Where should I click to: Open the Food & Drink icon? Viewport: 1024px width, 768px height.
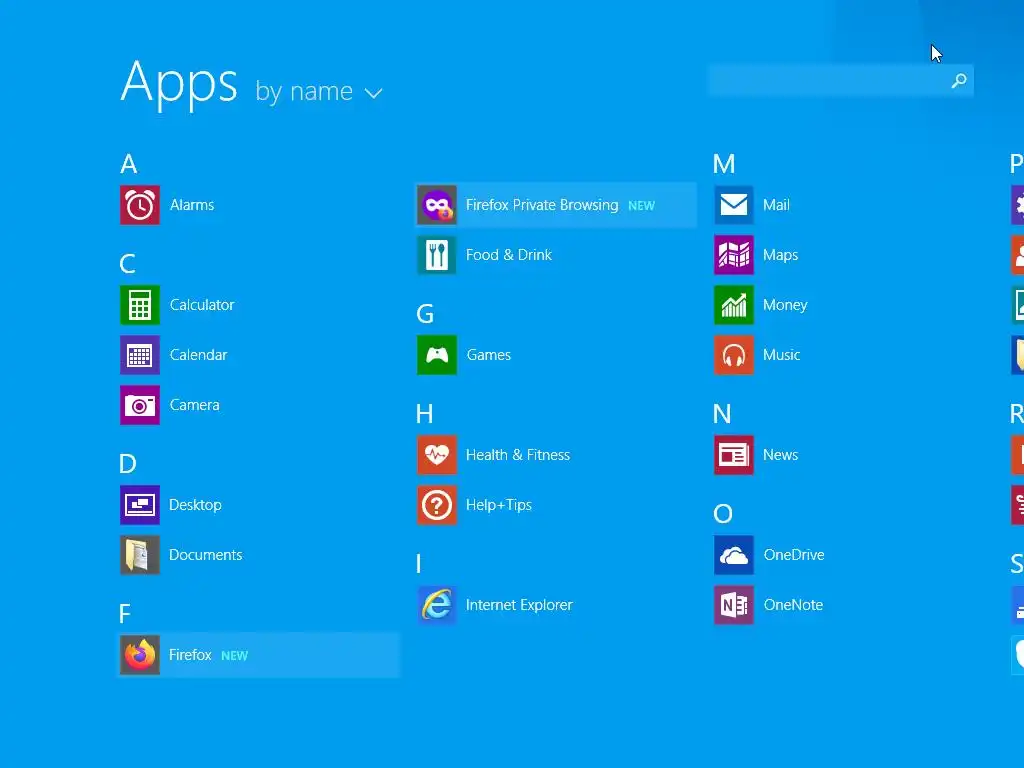coord(437,255)
